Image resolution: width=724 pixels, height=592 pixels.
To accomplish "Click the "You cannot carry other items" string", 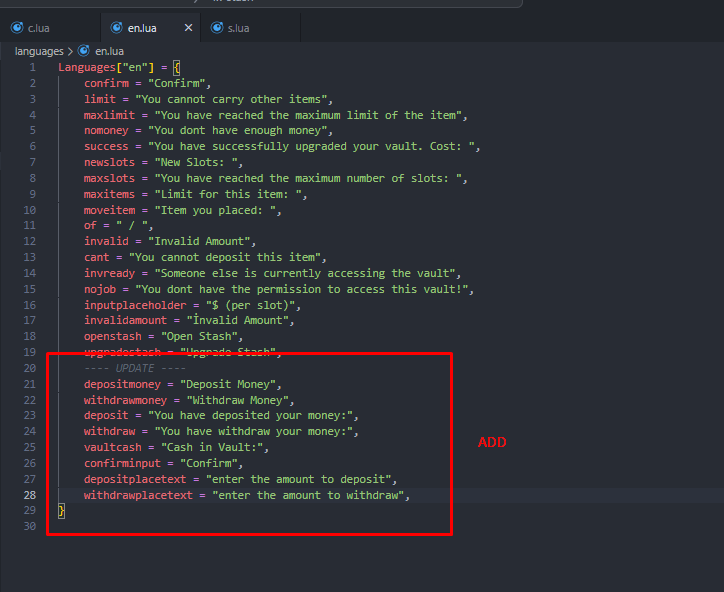I will [231, 99].
